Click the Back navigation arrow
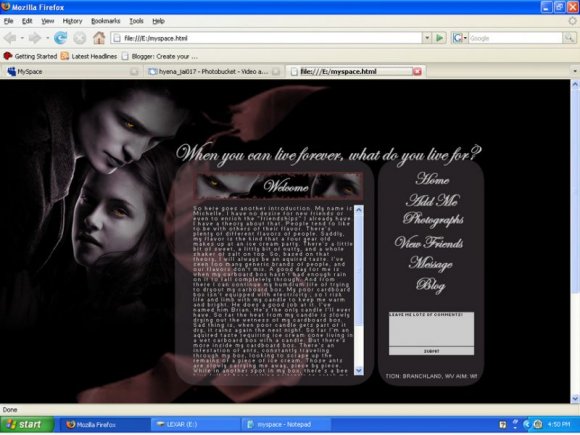The image size is (580, 435). (10, 38)
